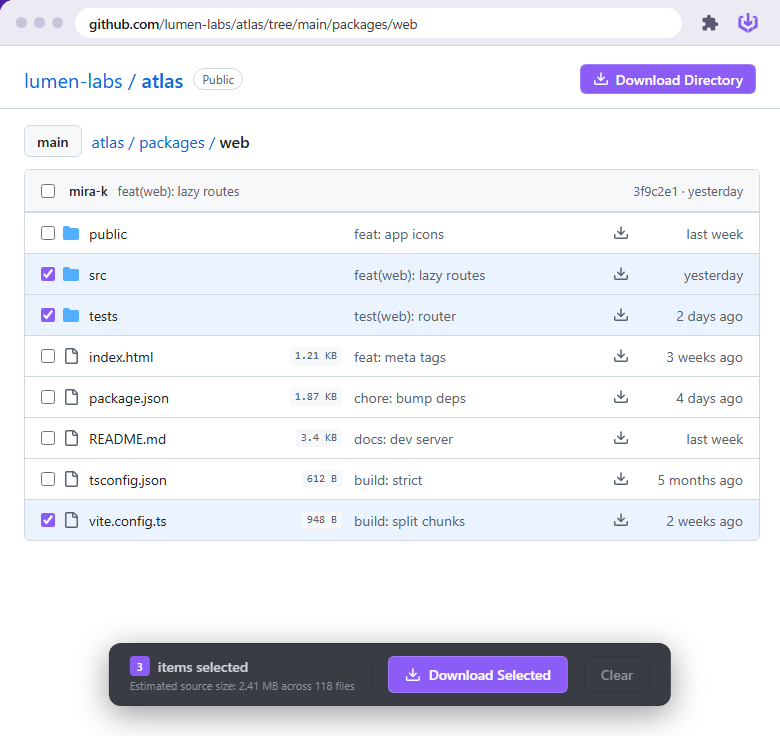This screenshot has width=780, height=736.
Task: Click the vite.config.ts file icon
Action: (x=72, y=520)
